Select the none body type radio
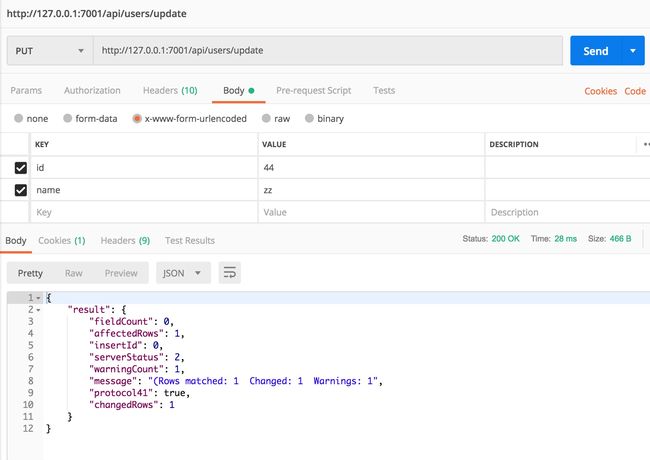 point(18,118)
